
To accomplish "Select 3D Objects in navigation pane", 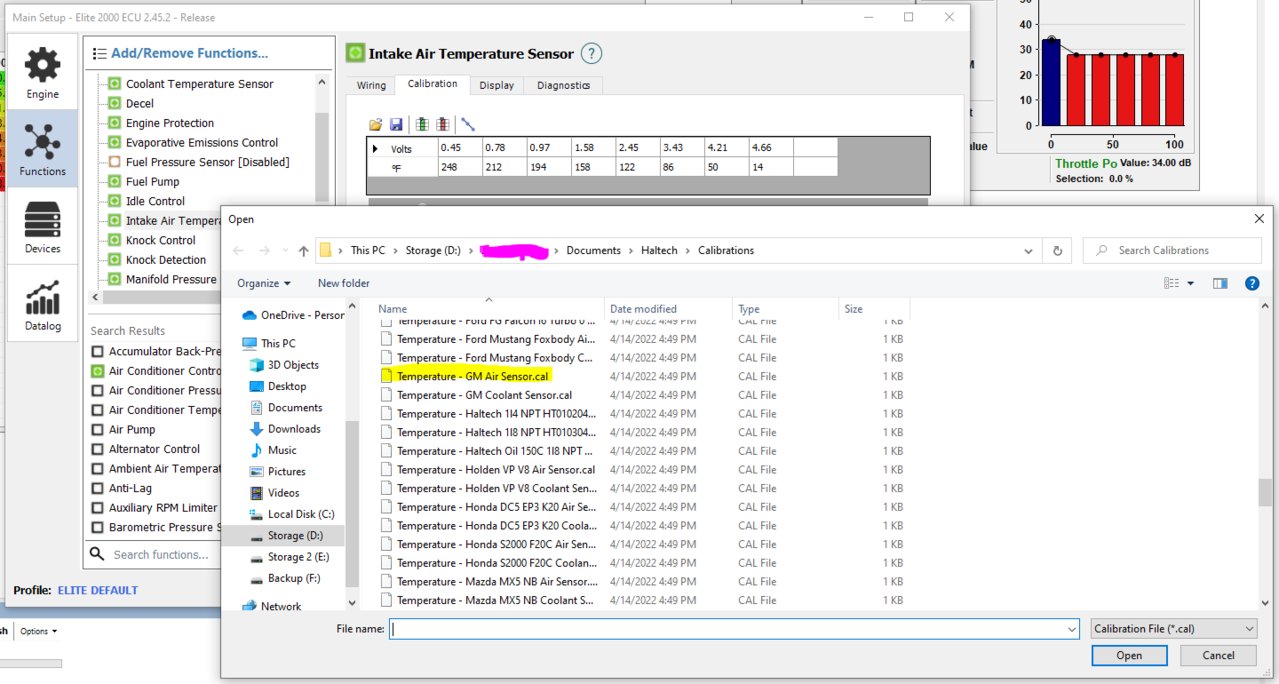I will (284, 365).
